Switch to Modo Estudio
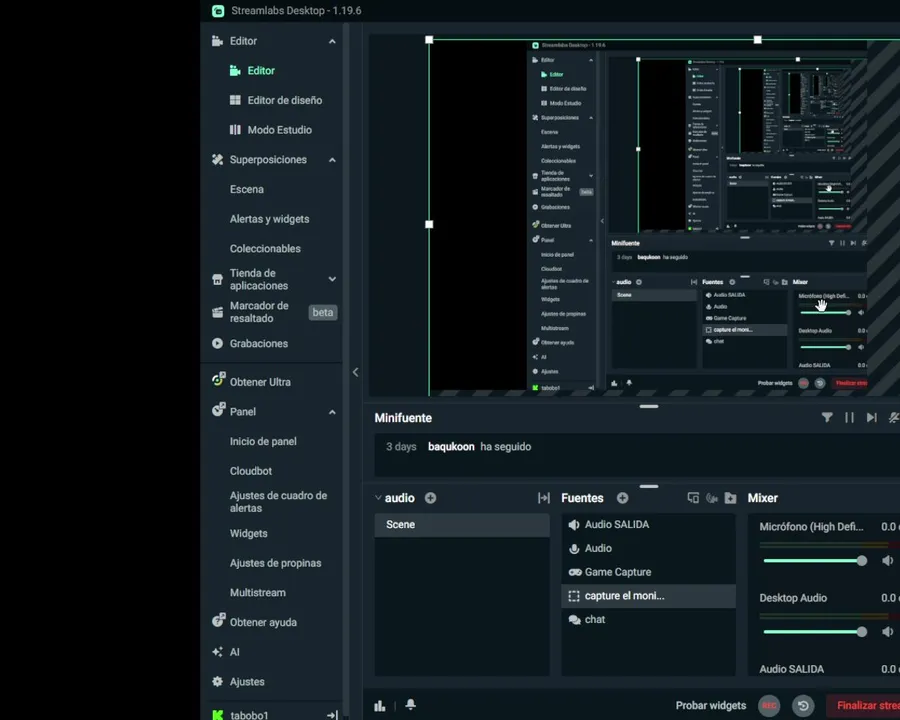 [280, 130]
